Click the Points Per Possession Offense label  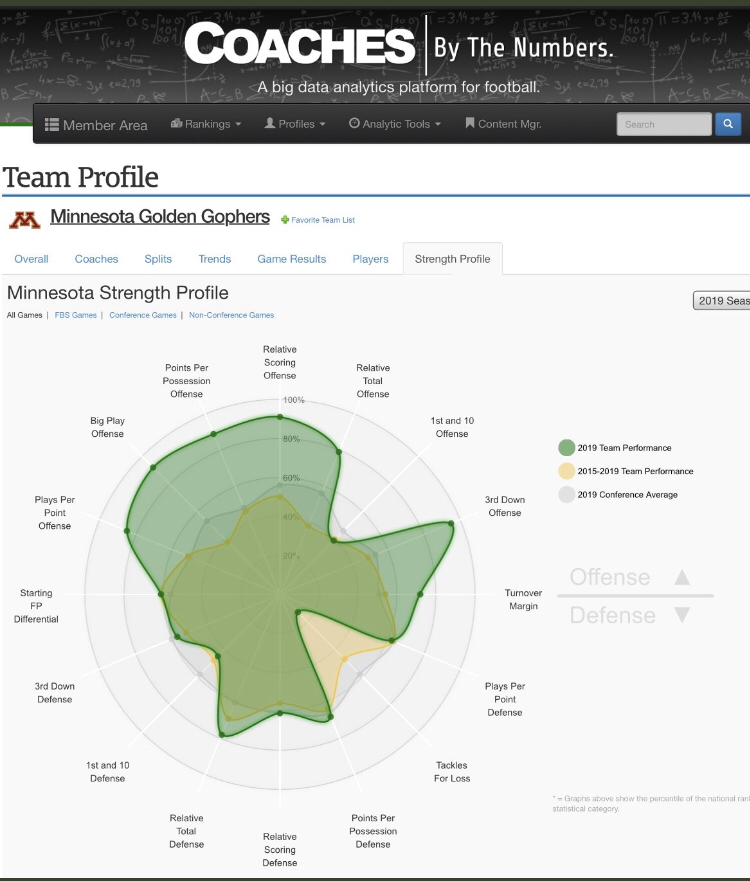187,381
